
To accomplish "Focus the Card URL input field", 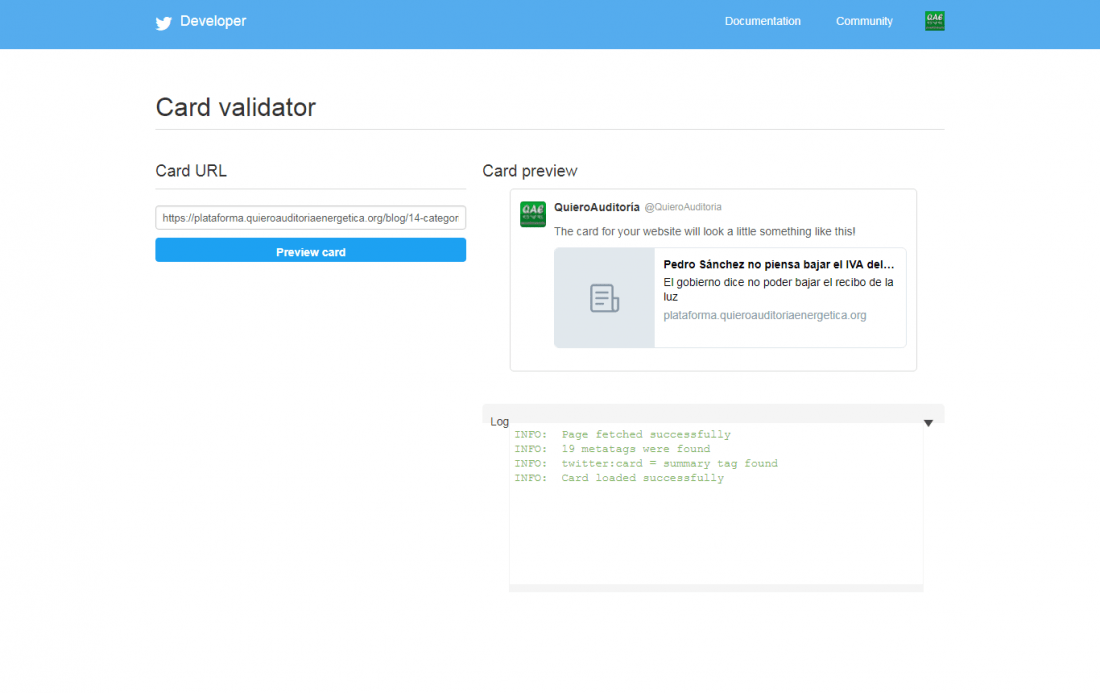I will point(311,218).
